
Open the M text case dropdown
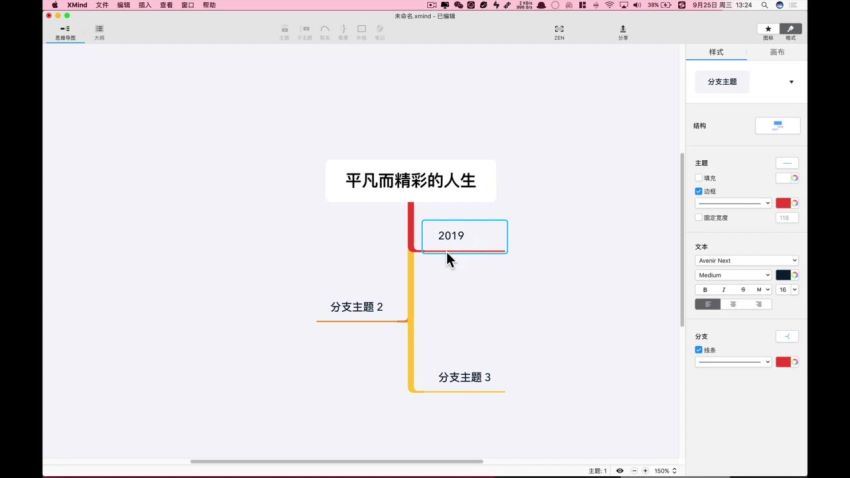coord(762,290)
